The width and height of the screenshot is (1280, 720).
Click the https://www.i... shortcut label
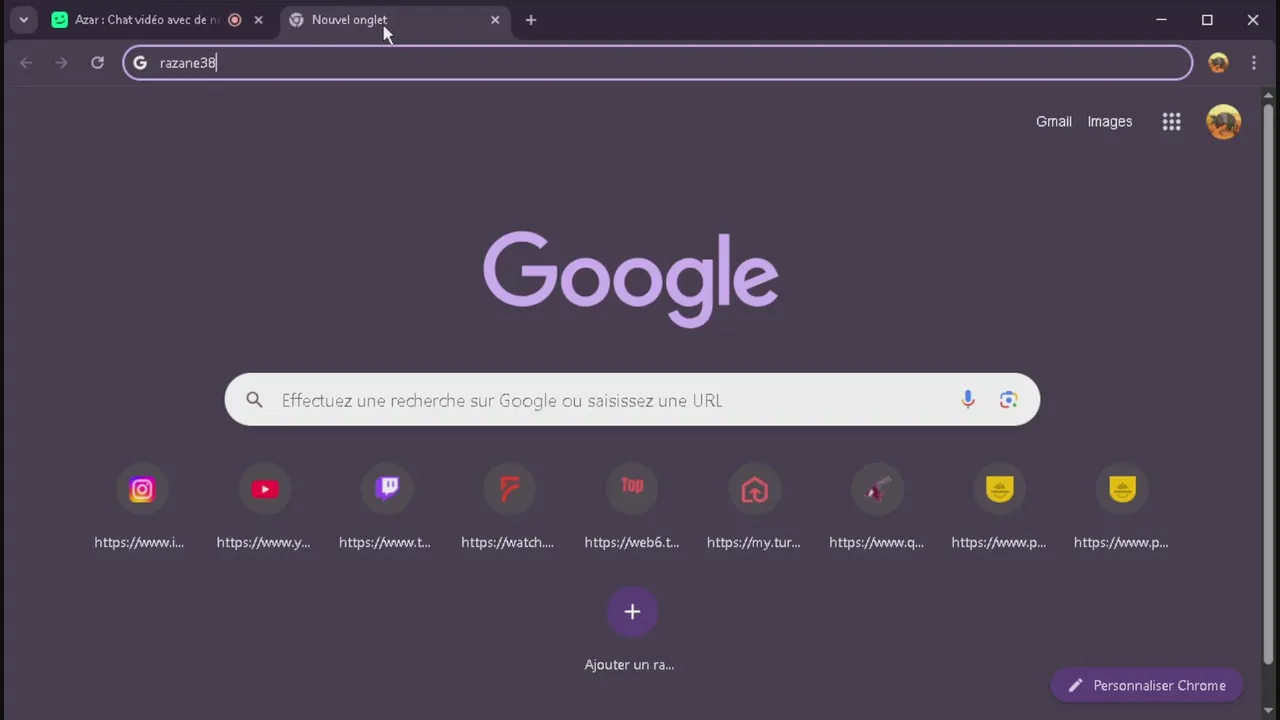pyautogui.click(x=139, y=543)
